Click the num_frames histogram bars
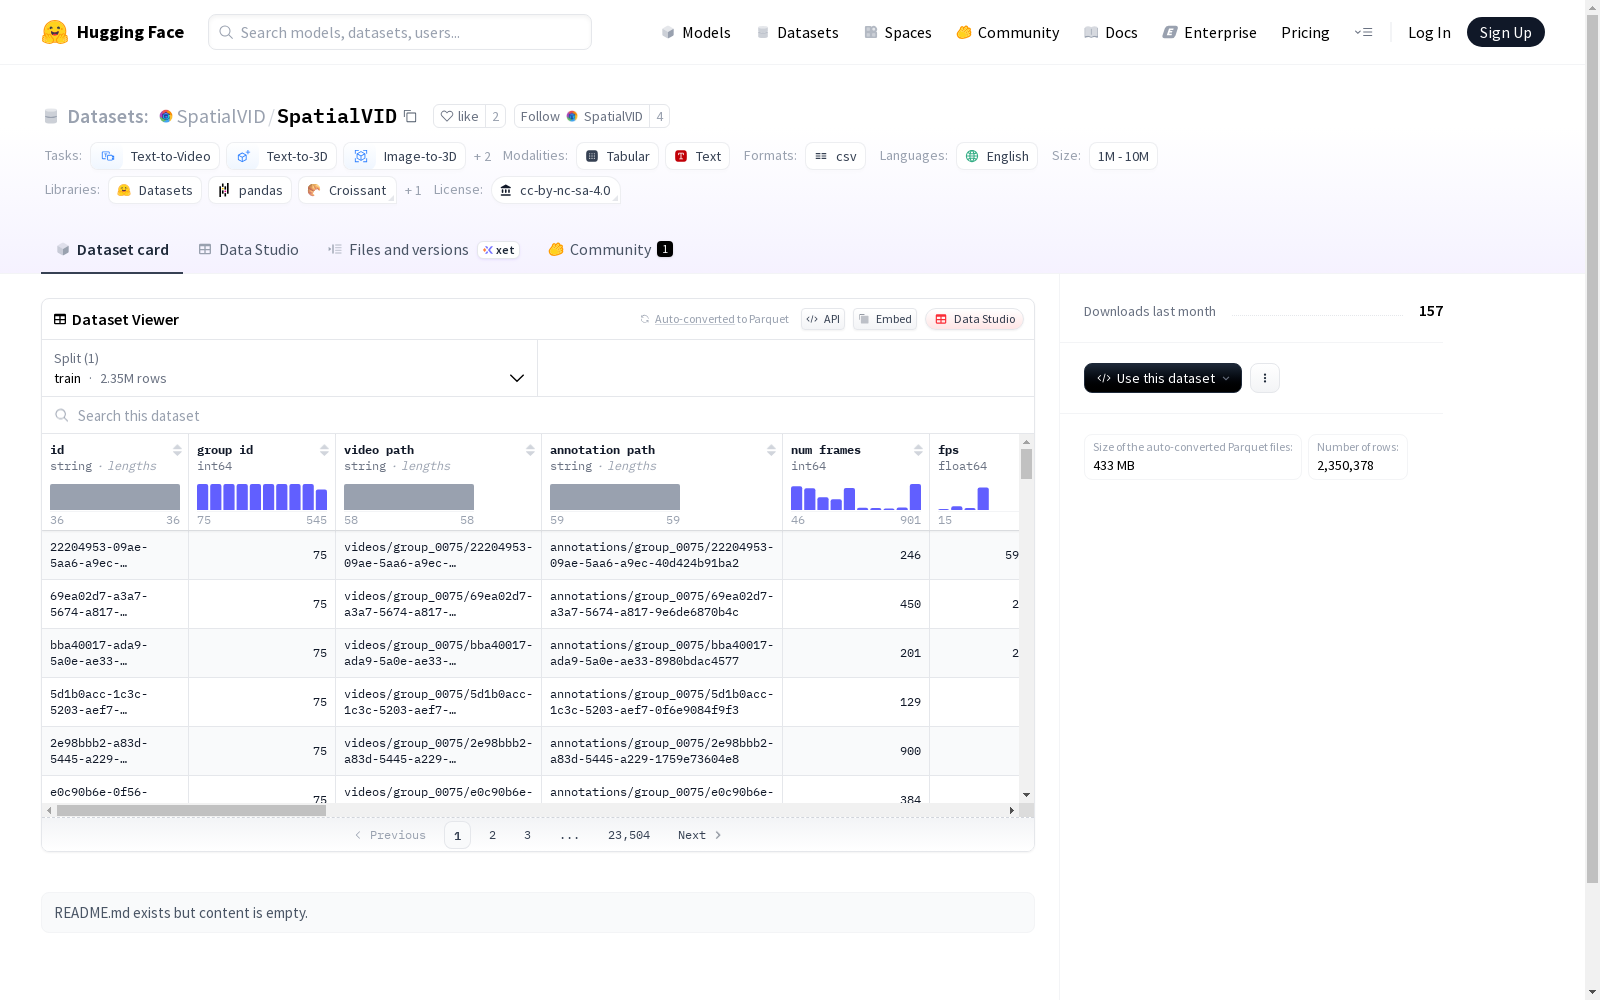The height and width of the screenshot is (1000, 1600). click(856, 497)
